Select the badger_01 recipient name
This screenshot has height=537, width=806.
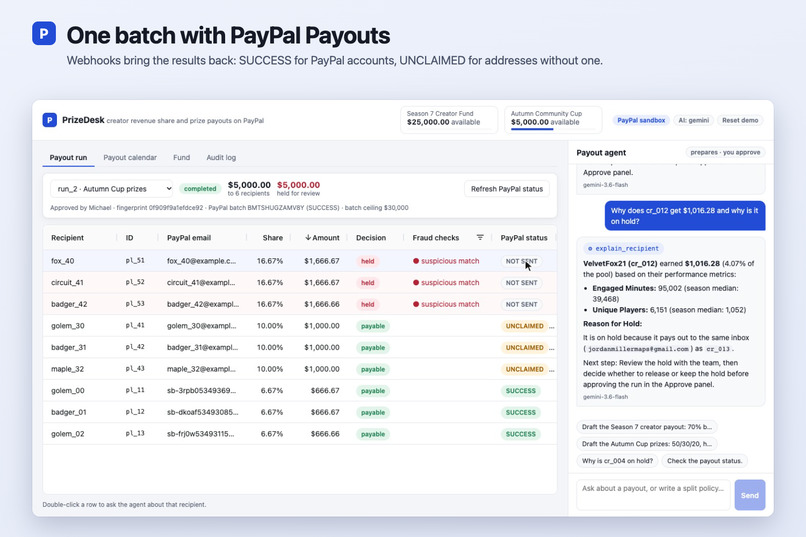68,412
